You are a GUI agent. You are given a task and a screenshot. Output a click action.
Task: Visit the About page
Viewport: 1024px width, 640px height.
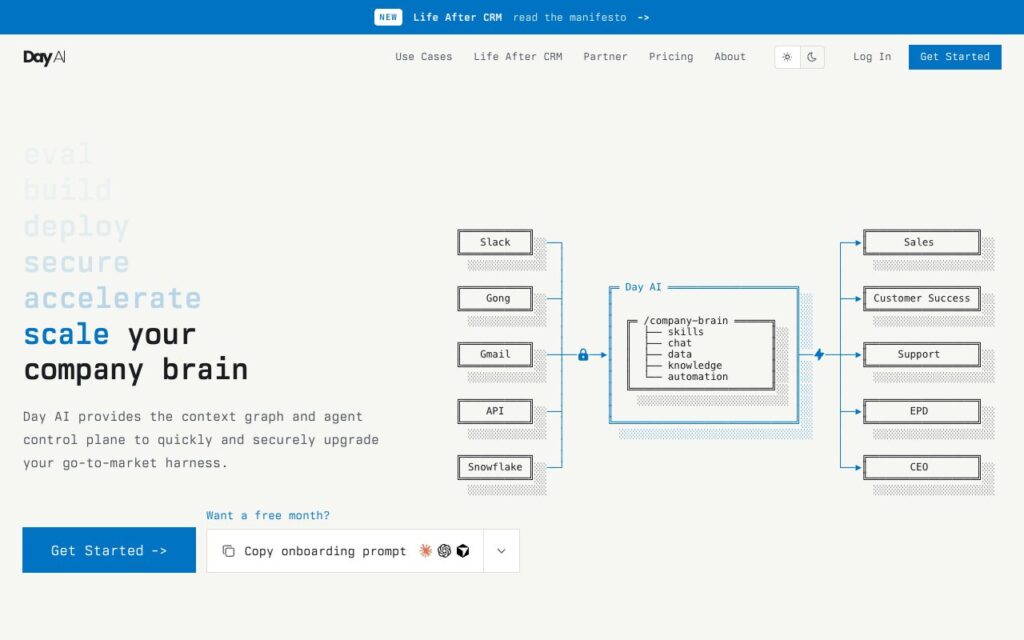point(729,57)
